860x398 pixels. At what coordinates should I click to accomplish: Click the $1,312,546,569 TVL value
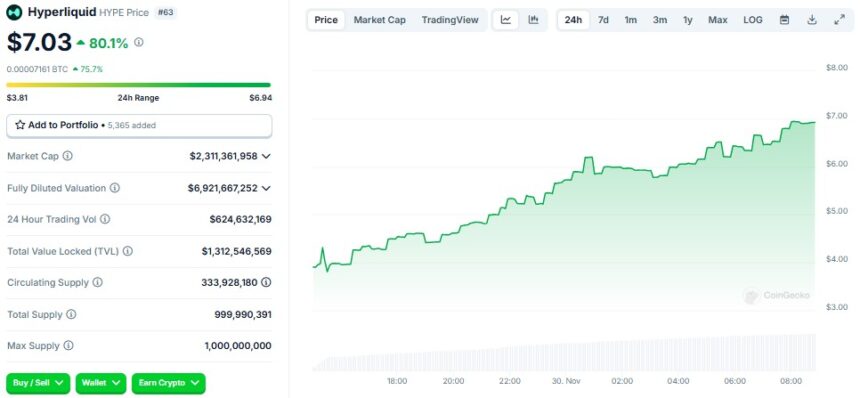point(236,251)
